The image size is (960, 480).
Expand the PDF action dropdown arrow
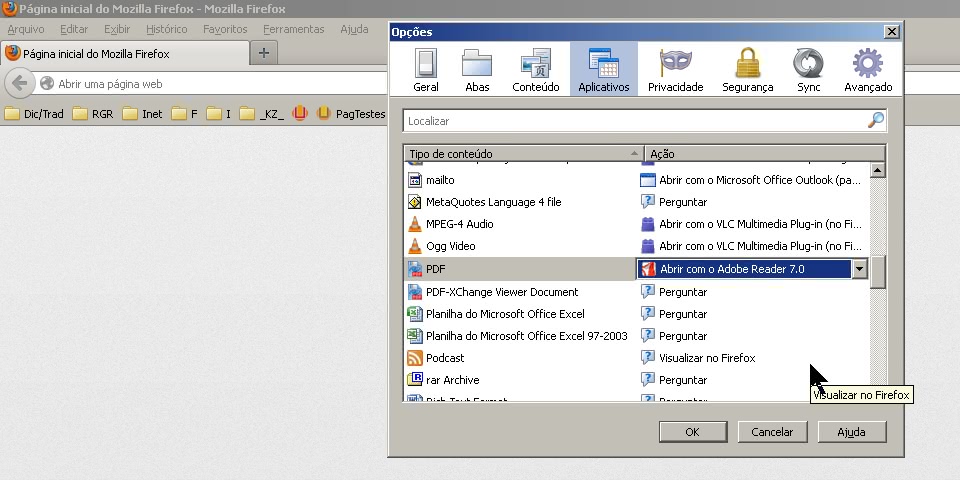click(859, 269)
